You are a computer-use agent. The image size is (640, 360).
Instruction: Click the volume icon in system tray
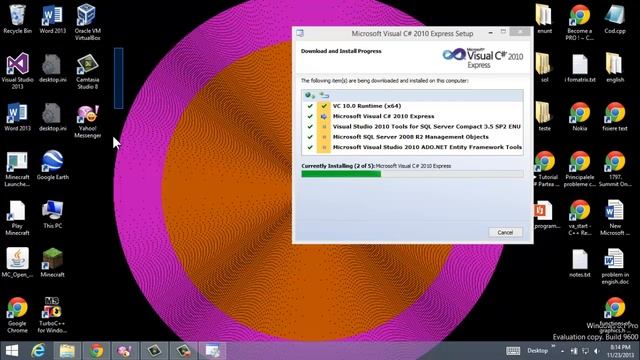[x=596, y=351]
